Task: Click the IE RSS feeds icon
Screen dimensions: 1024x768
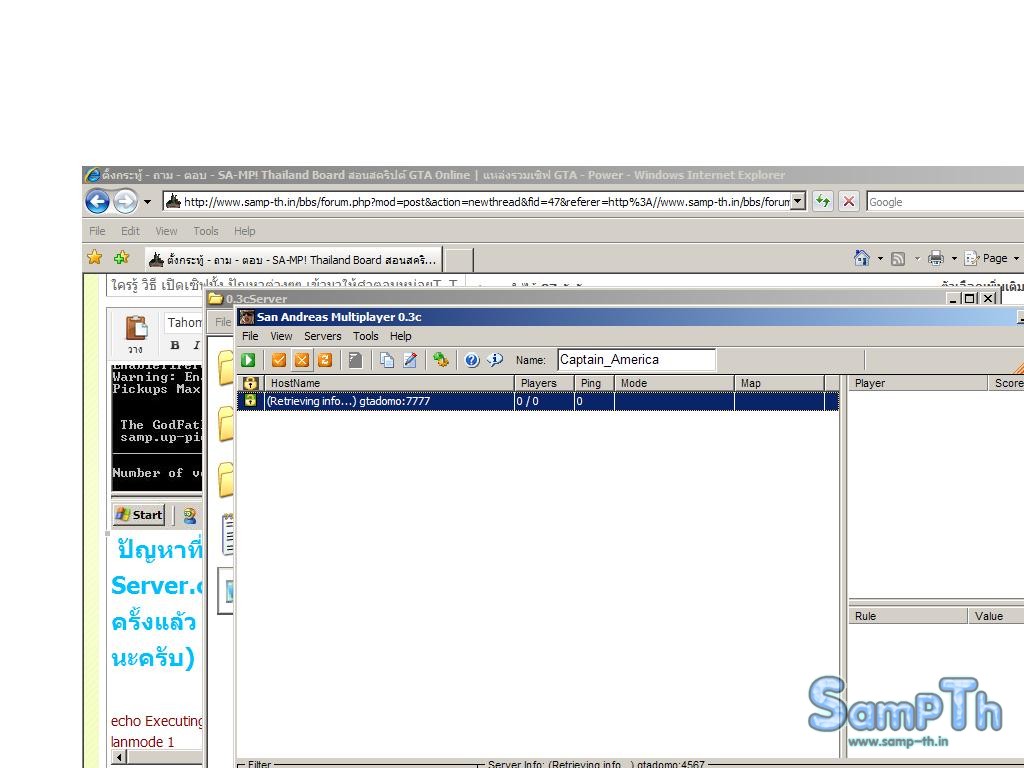Action: (899, 259)
